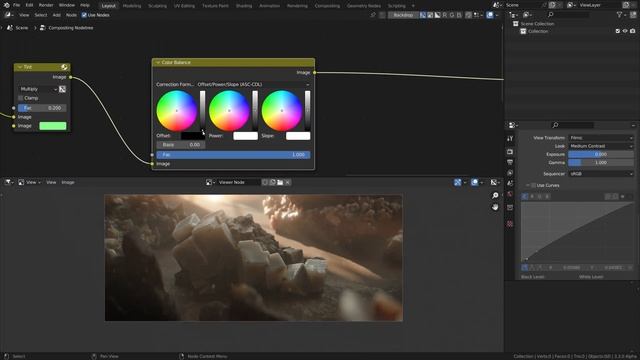This screenshot has height=360, width=640.
Task: Adjust the Fac 0.200 slider
Action: tap(42, 108)
